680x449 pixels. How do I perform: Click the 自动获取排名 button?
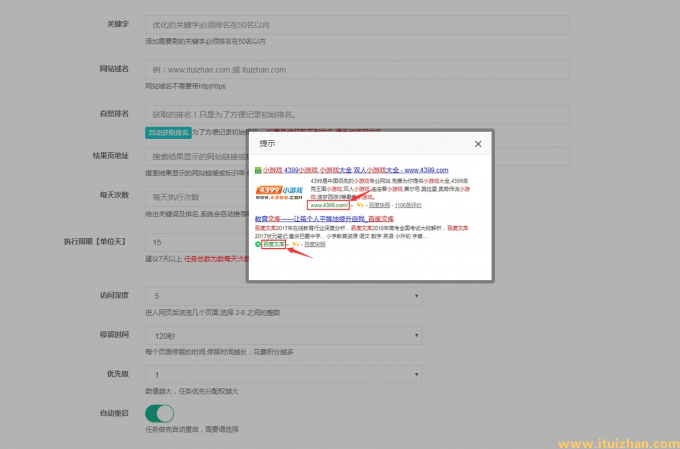pyautogui.click(x=168, y=133)
